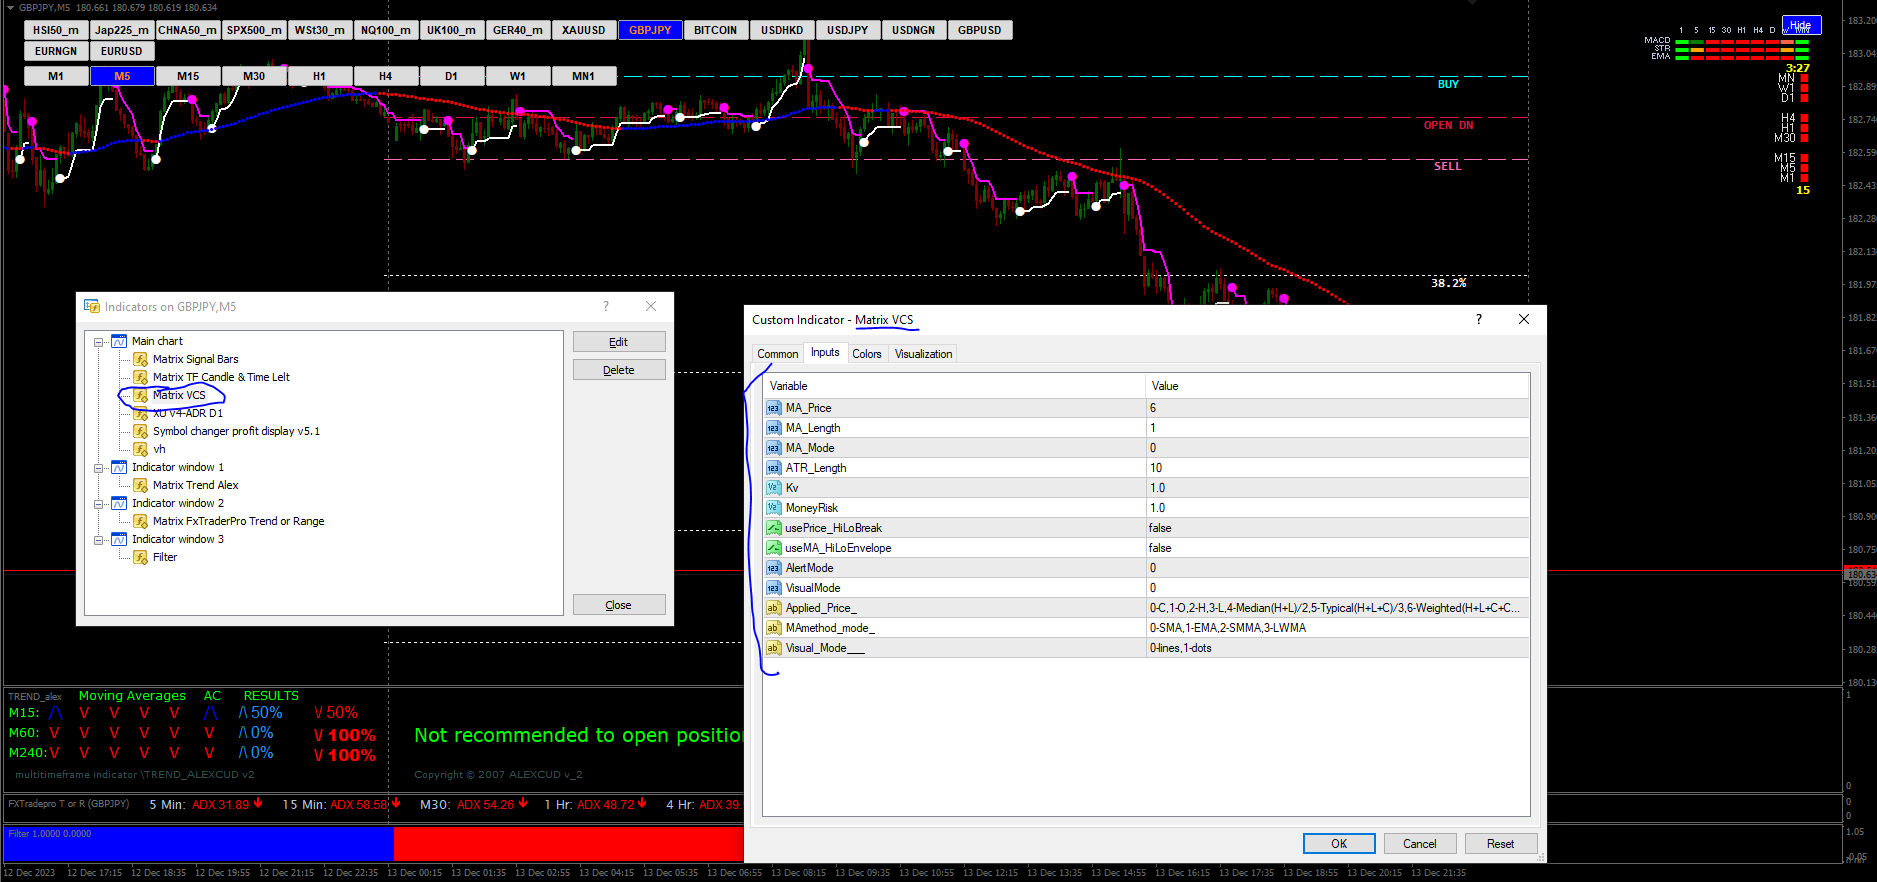The height and width of the screenshot is (882, 1877).
Task: Set the timeframe to D1
Action: tap(452, 76)
